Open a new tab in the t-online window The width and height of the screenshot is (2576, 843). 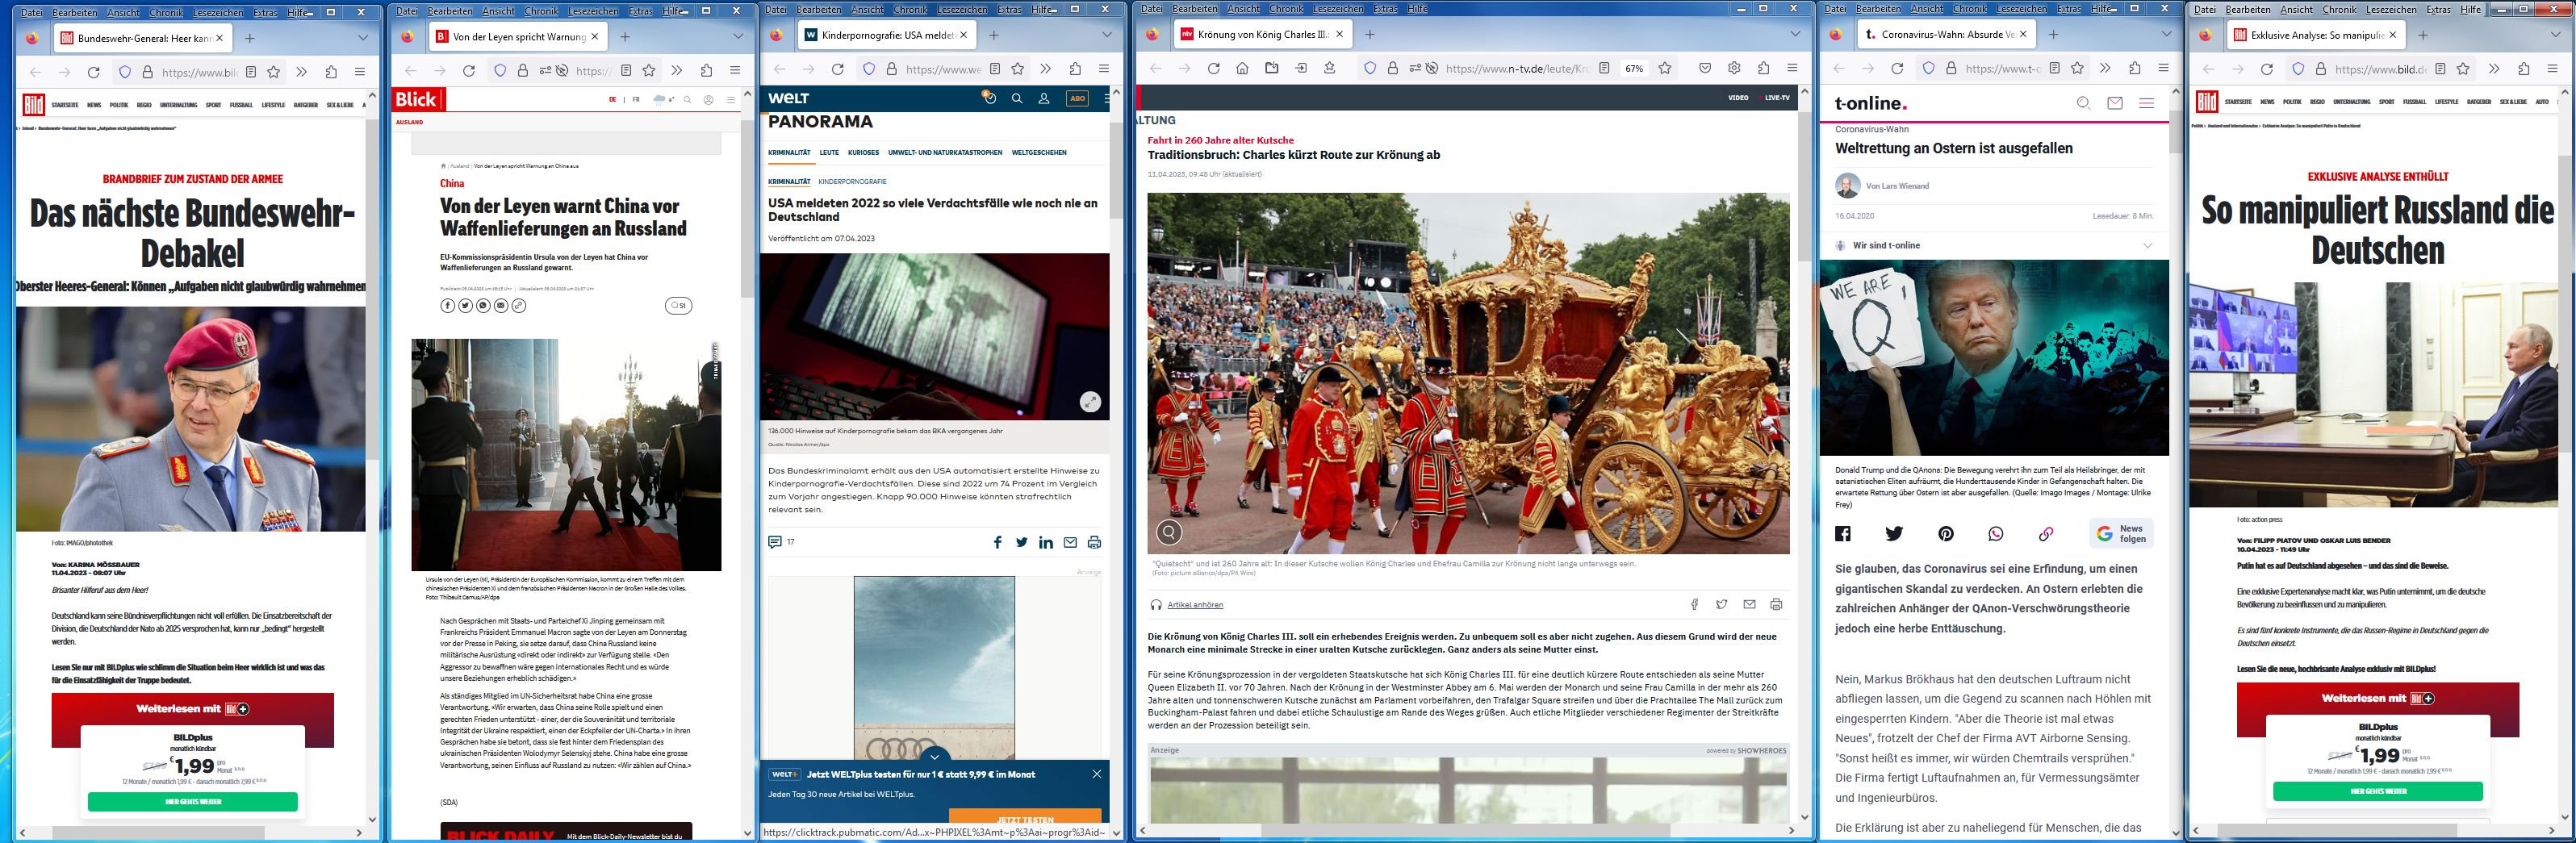pyautogui.click(x=2053, y=34)
